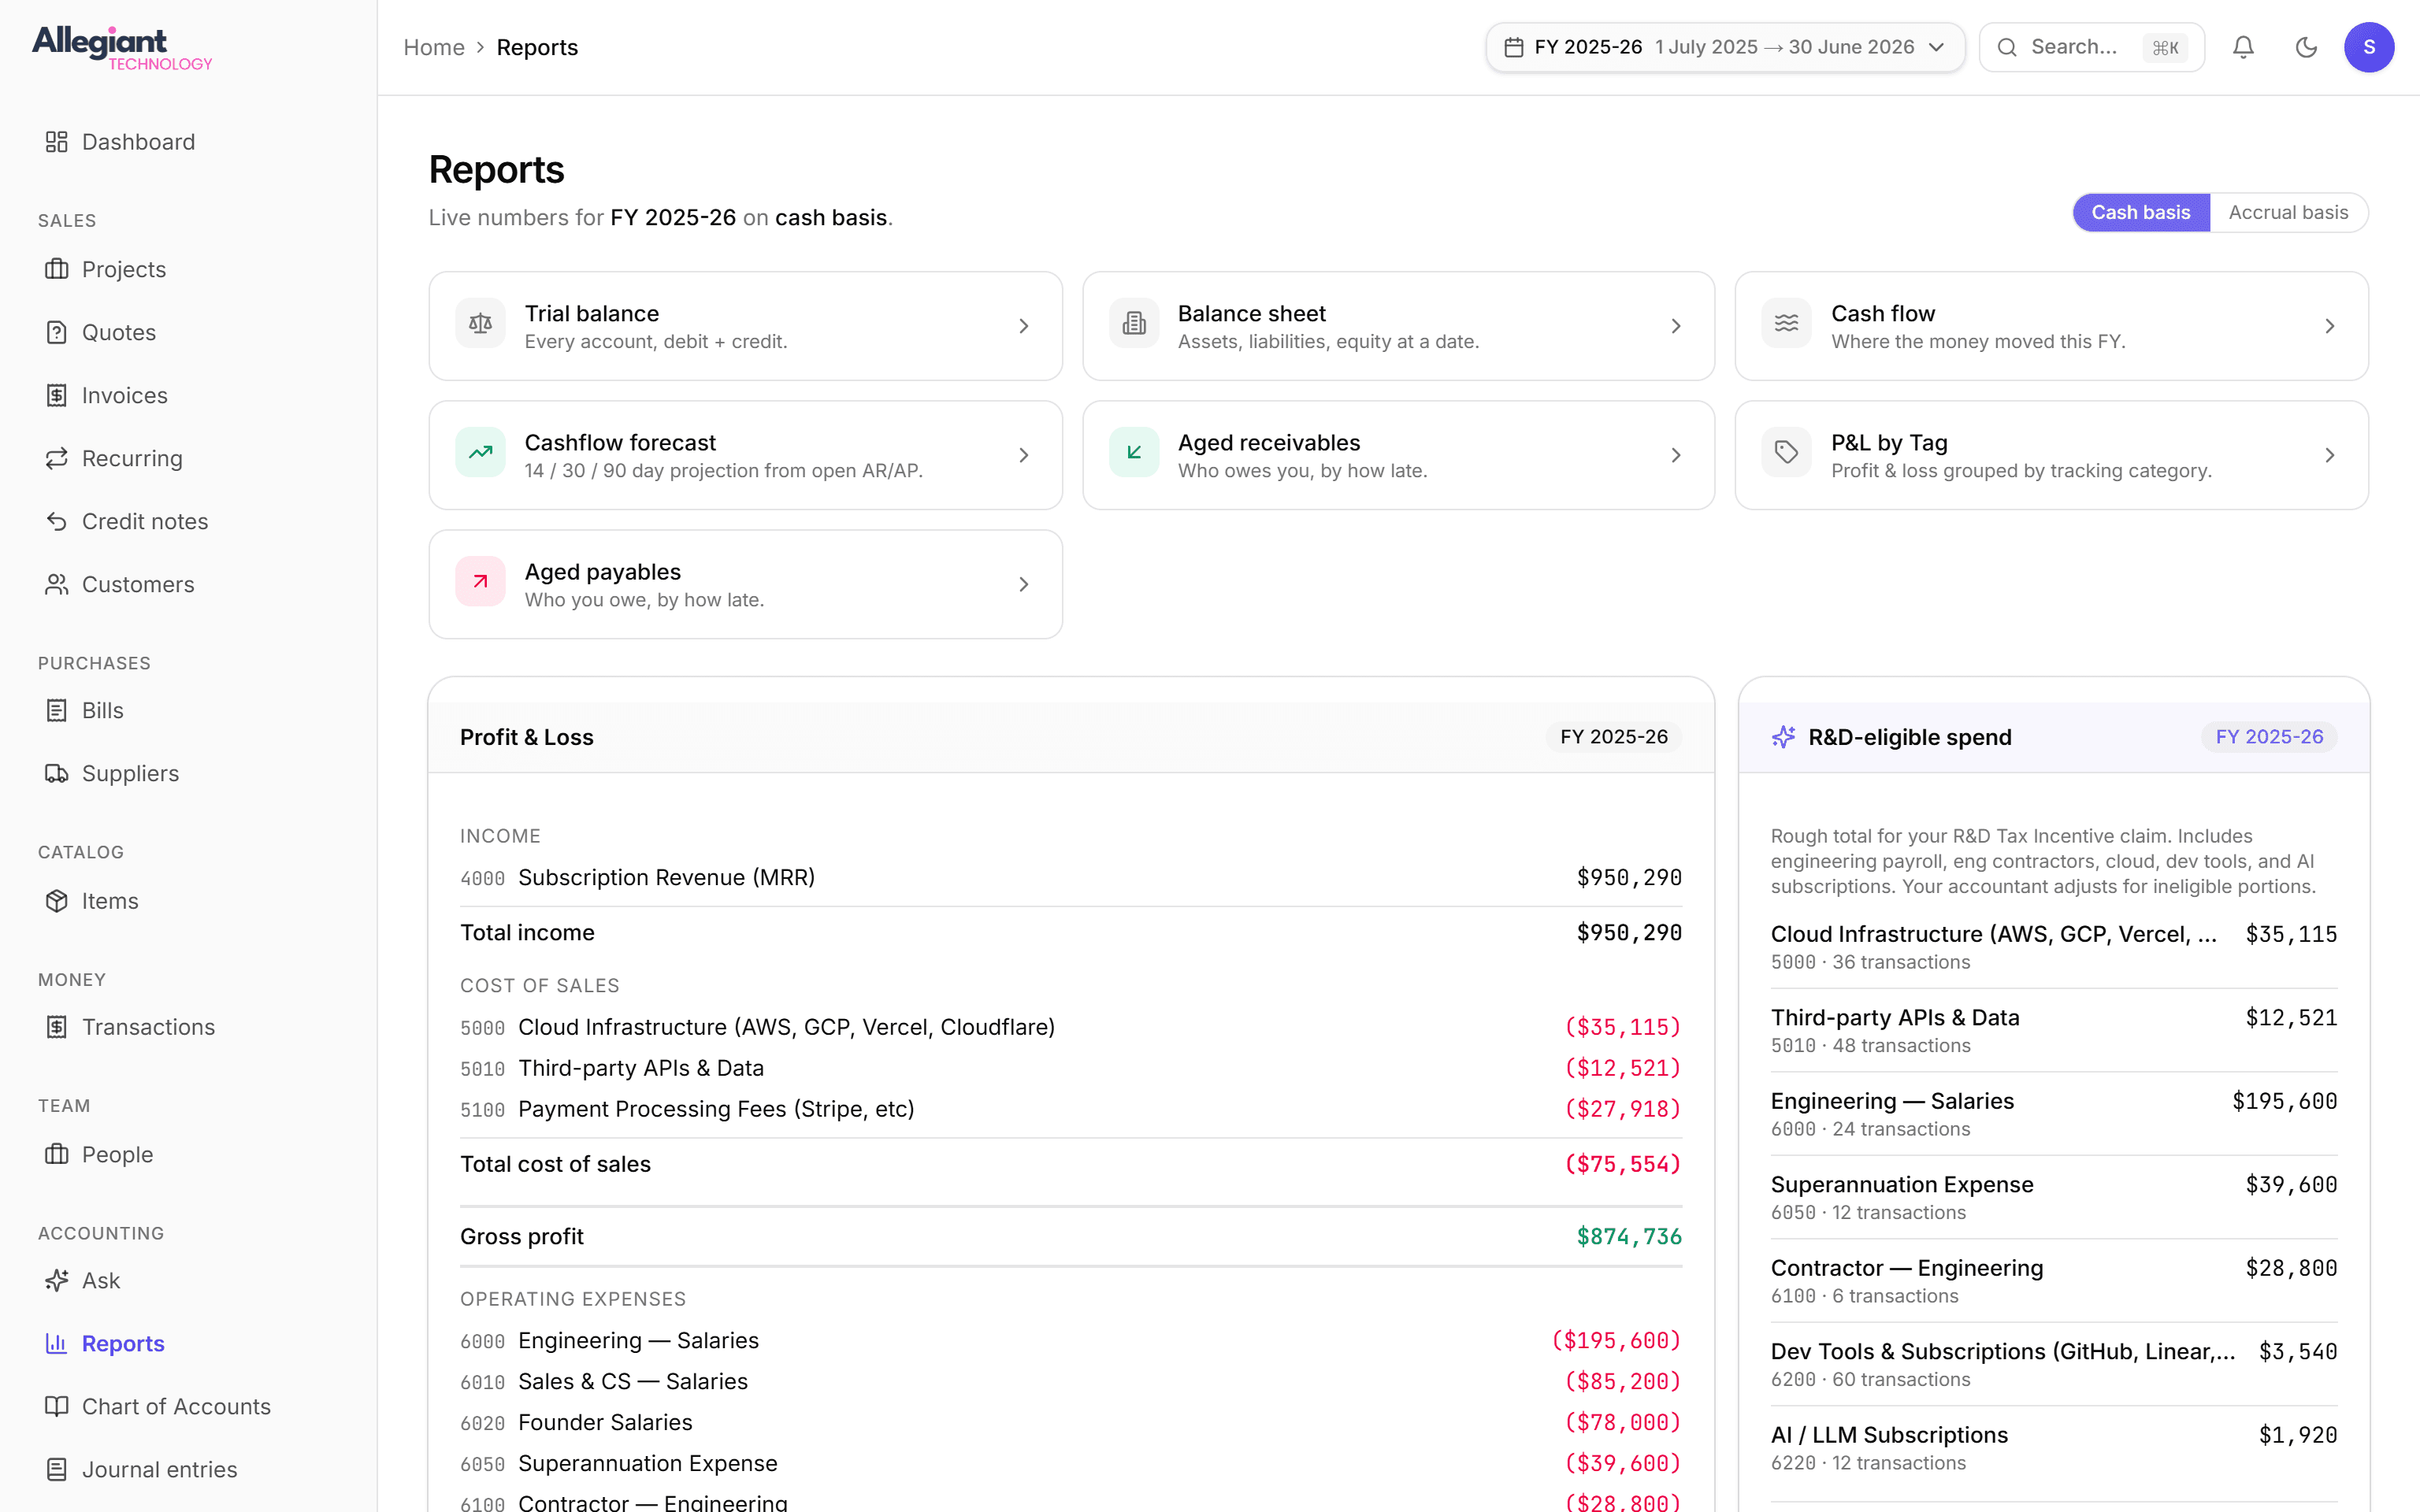Open Transactions in sidebar
2420x1512 pixels.
tap(188, 1027)
